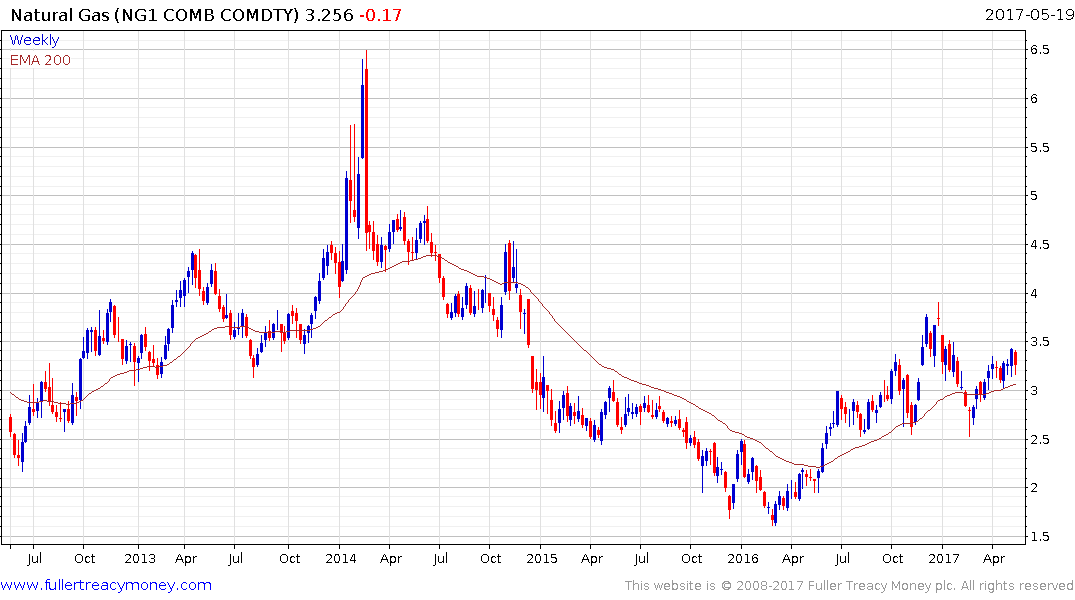This screenshot has height=600, width=1075.
Task: Click the 2016 x-axis label
Action: point(742,558)
